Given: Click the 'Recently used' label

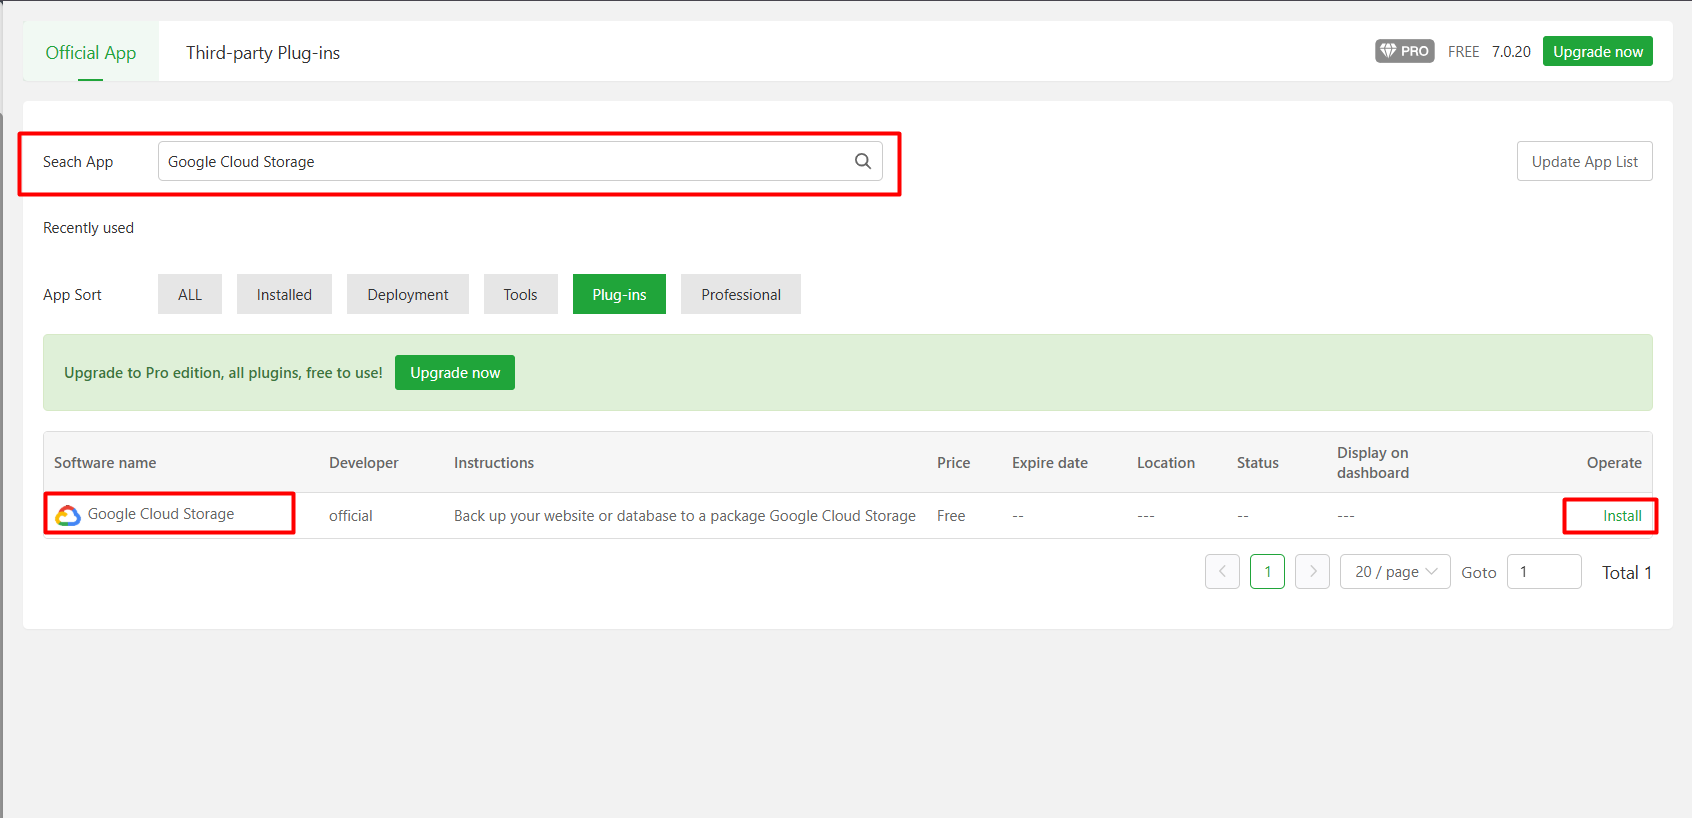Looking at the screenshot, I should coord(88,228).
